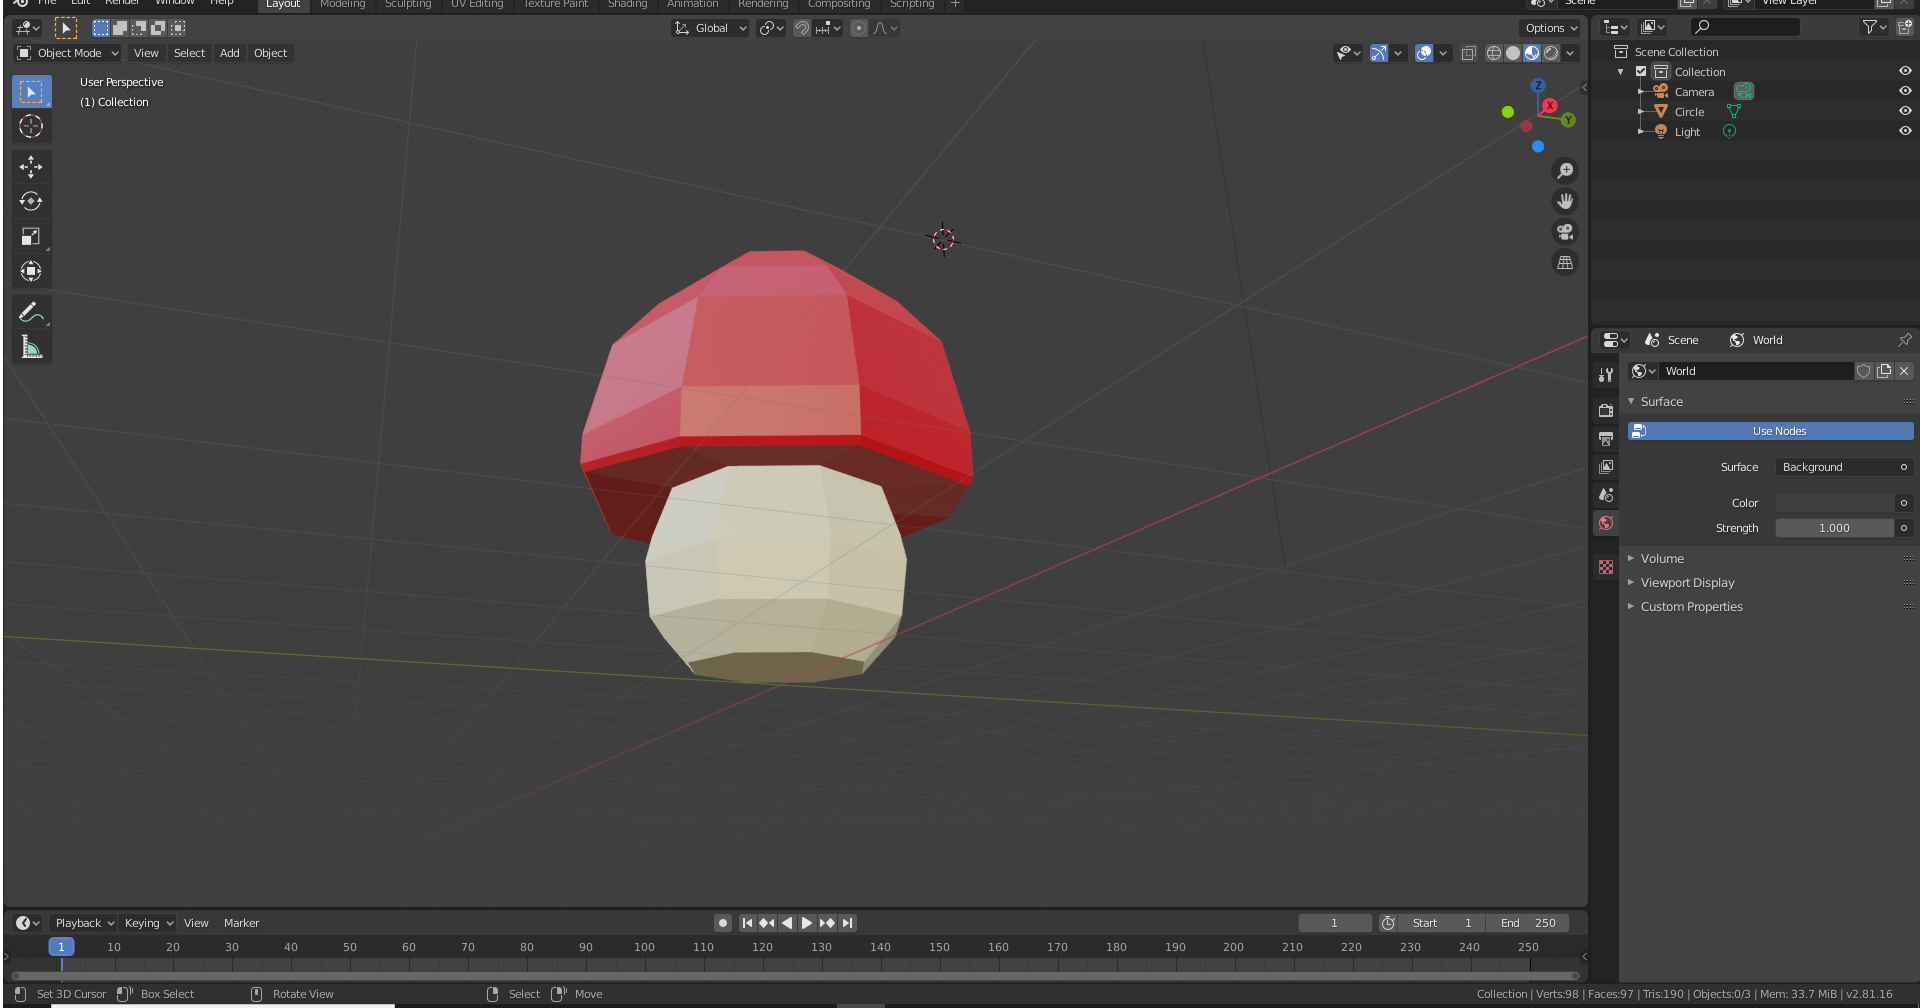This screenshot has width=1920, height=1008.
Task: Toggle camera view in viewport
Action: pyautogui.click(x=1565, y=232)
